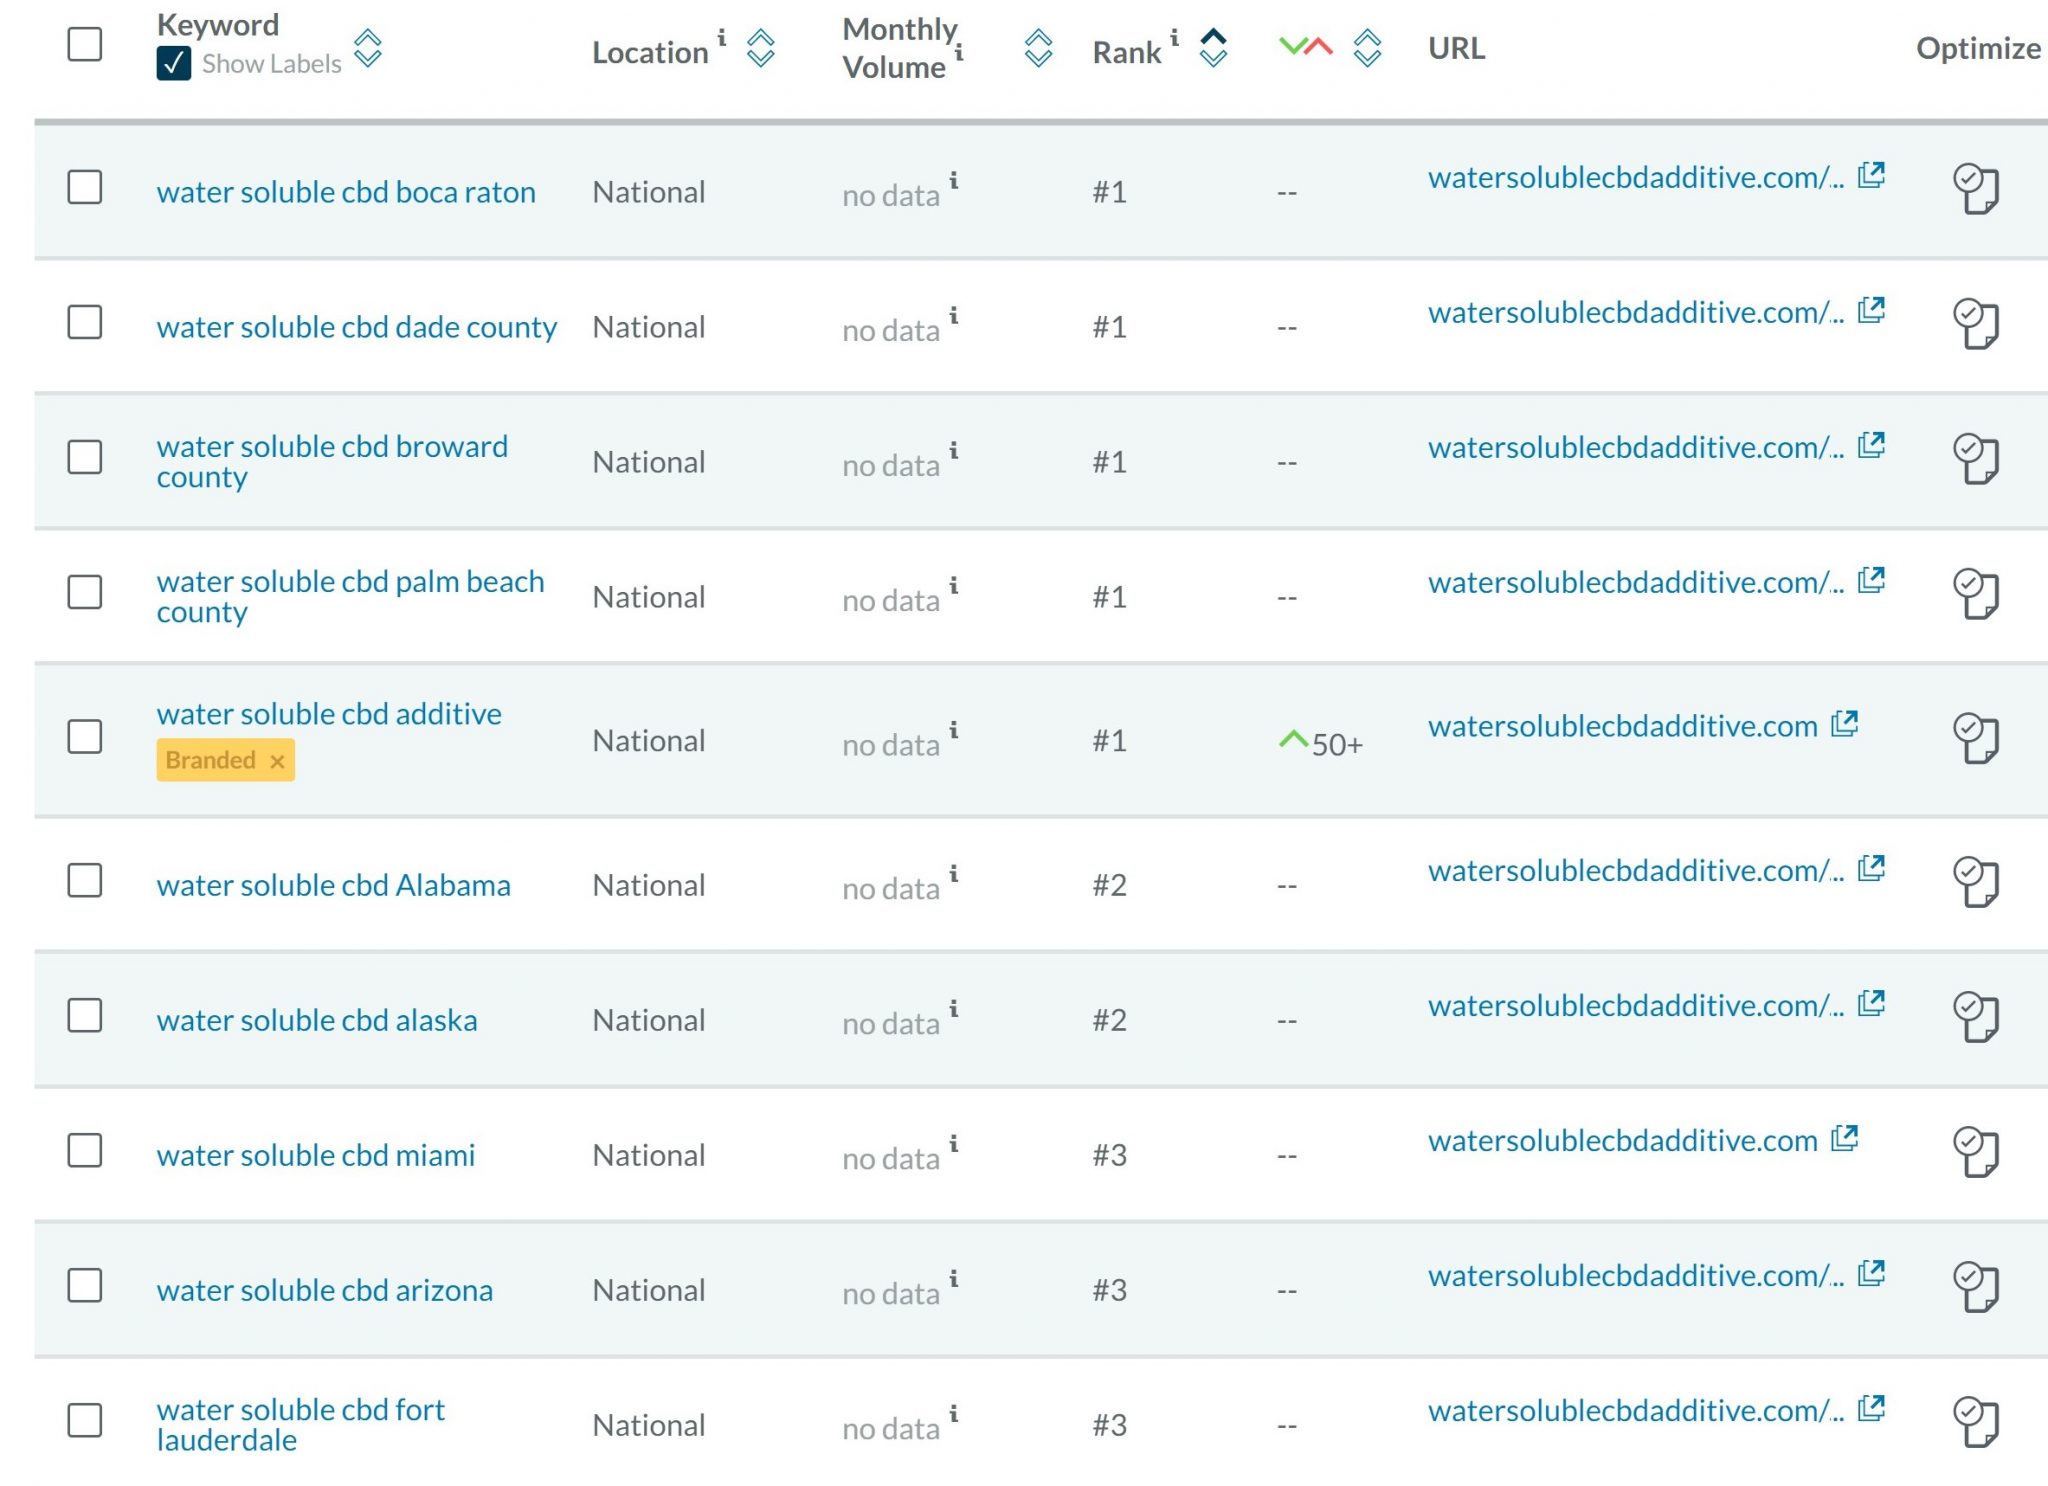The width and height of the screenshot is (2048, 1486).
Task: Sort by rank change column arrows
Action: point(1367,48)
